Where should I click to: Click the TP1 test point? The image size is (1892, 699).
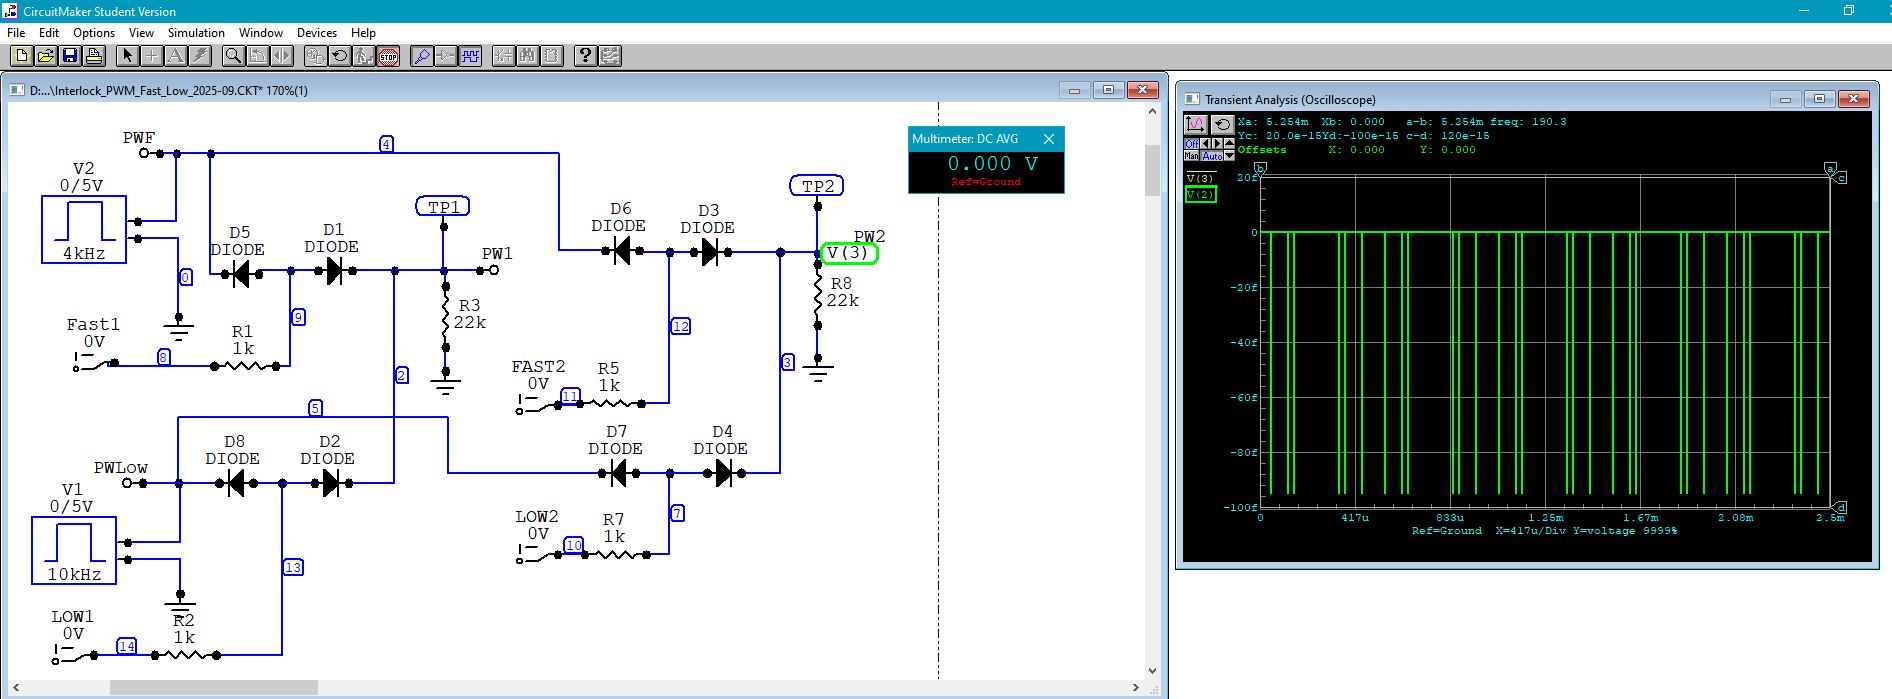point(442,207)
